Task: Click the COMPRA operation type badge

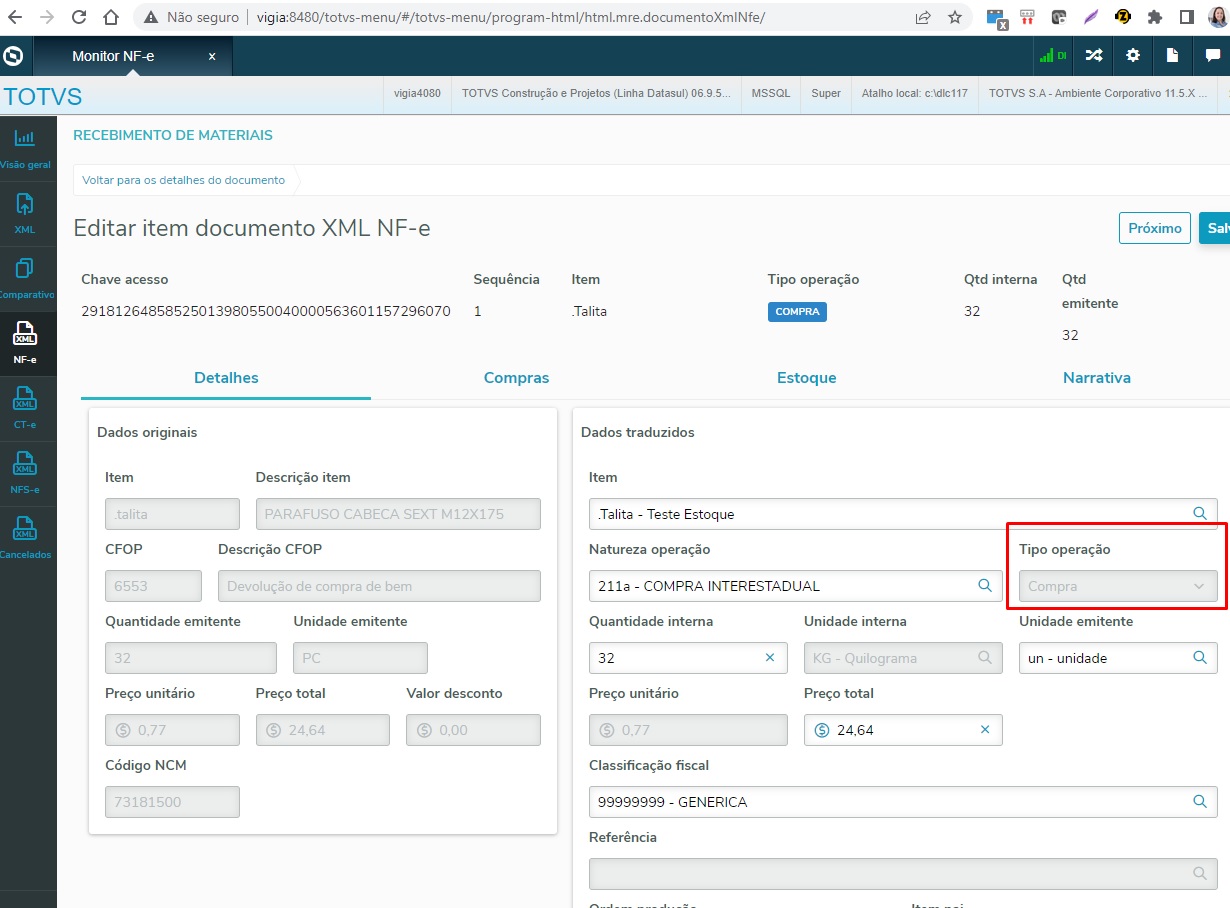Action: tap(797, 311)
